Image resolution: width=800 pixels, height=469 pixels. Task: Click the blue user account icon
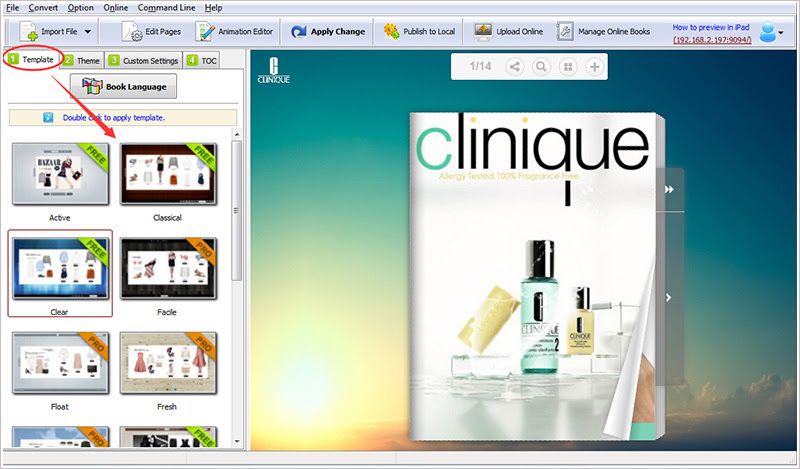click(767, 32)
